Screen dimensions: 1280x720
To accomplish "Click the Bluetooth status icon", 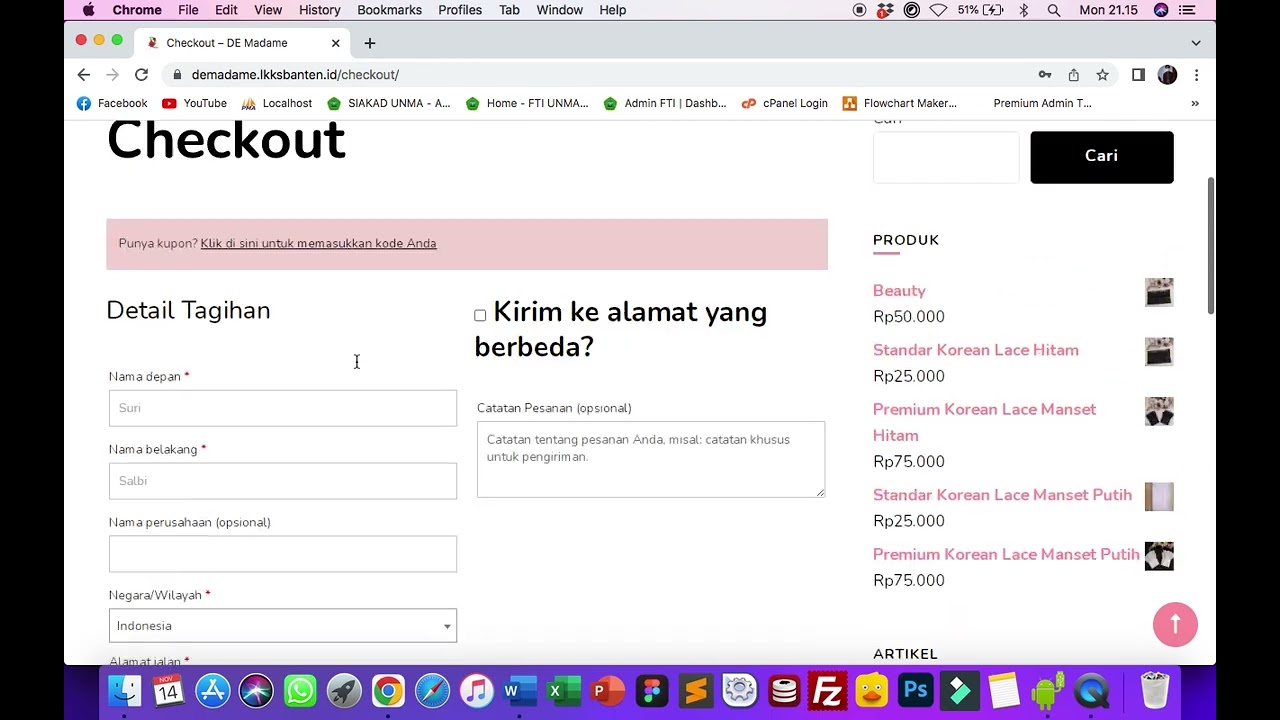I will [1024, 10].
